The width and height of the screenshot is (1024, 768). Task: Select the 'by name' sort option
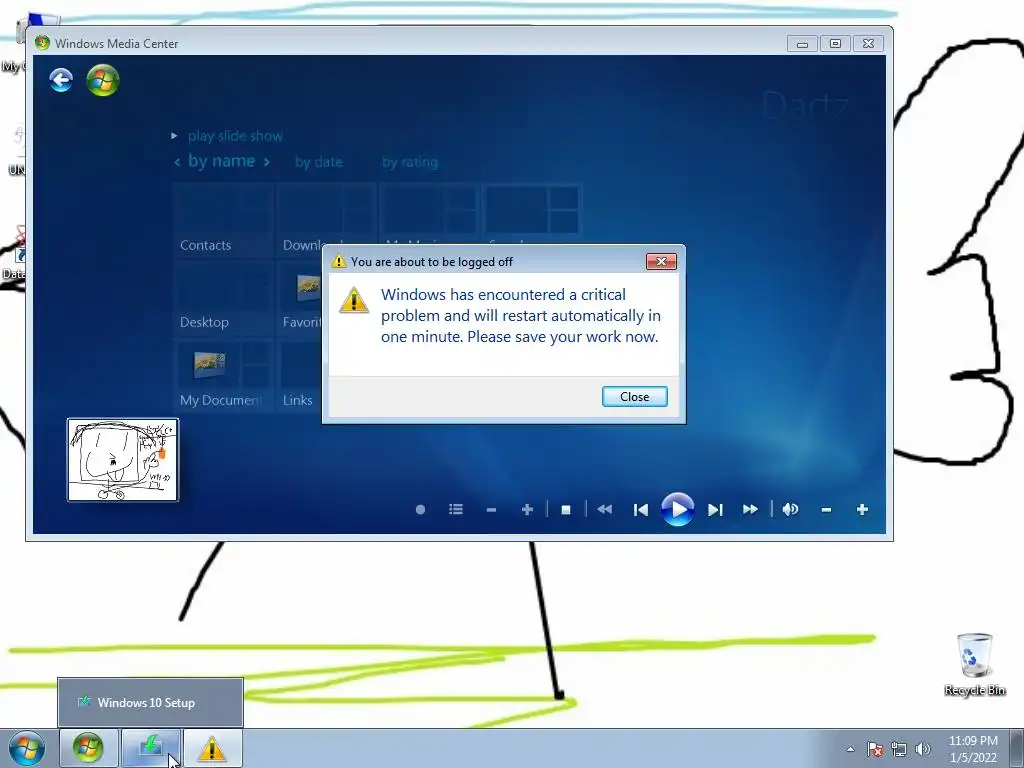click(221, 161)
